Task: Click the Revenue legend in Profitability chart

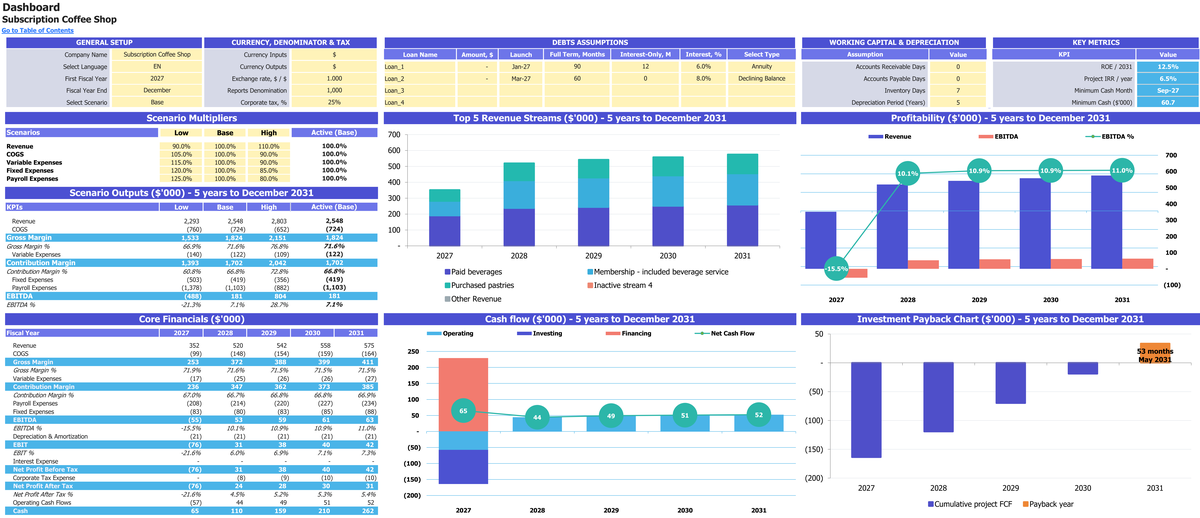Action: (x=890, y=135)
